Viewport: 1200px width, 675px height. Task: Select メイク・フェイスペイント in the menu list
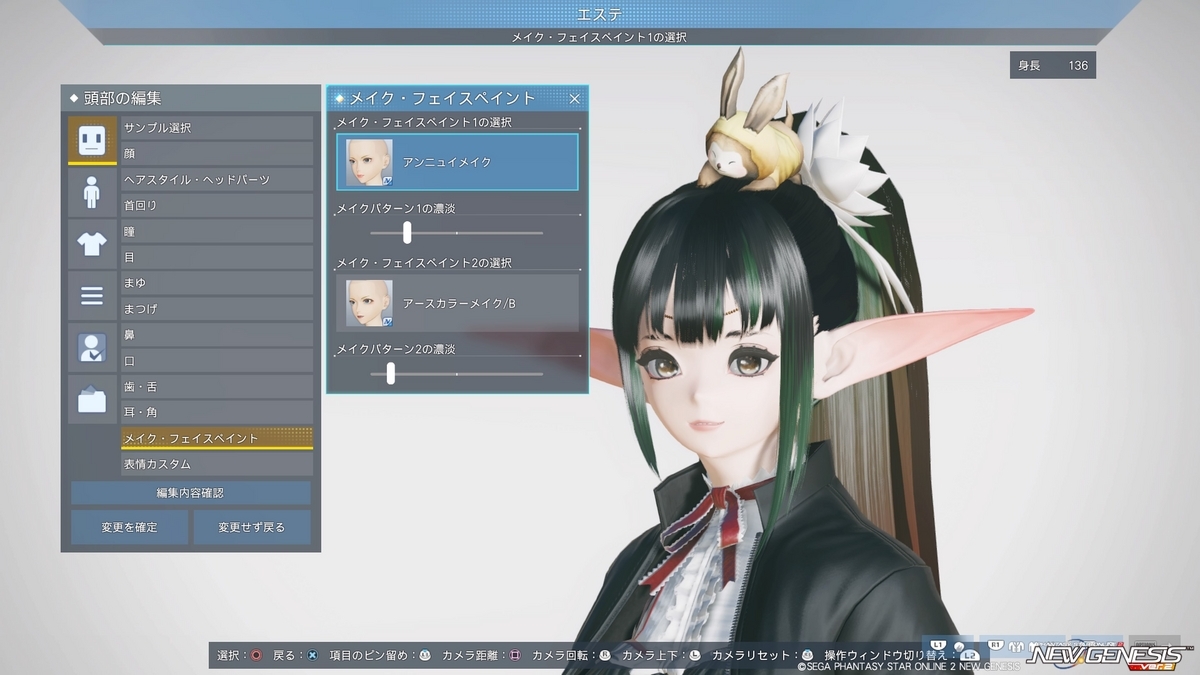217,438
